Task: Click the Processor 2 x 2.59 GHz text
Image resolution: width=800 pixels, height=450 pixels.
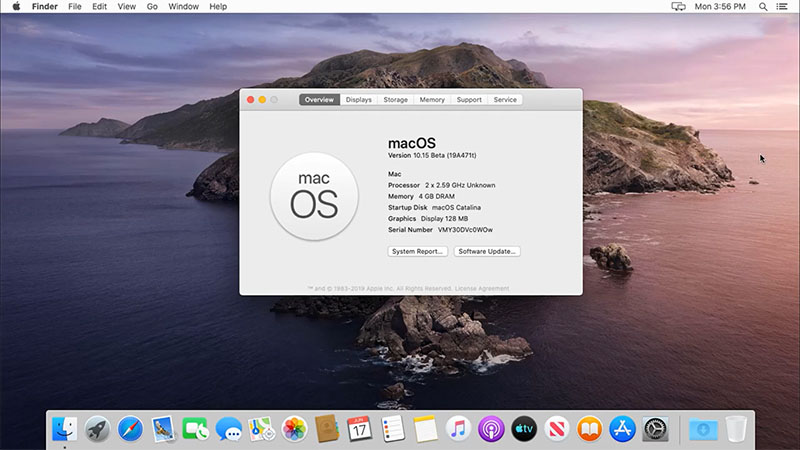Action: (441, 185)
